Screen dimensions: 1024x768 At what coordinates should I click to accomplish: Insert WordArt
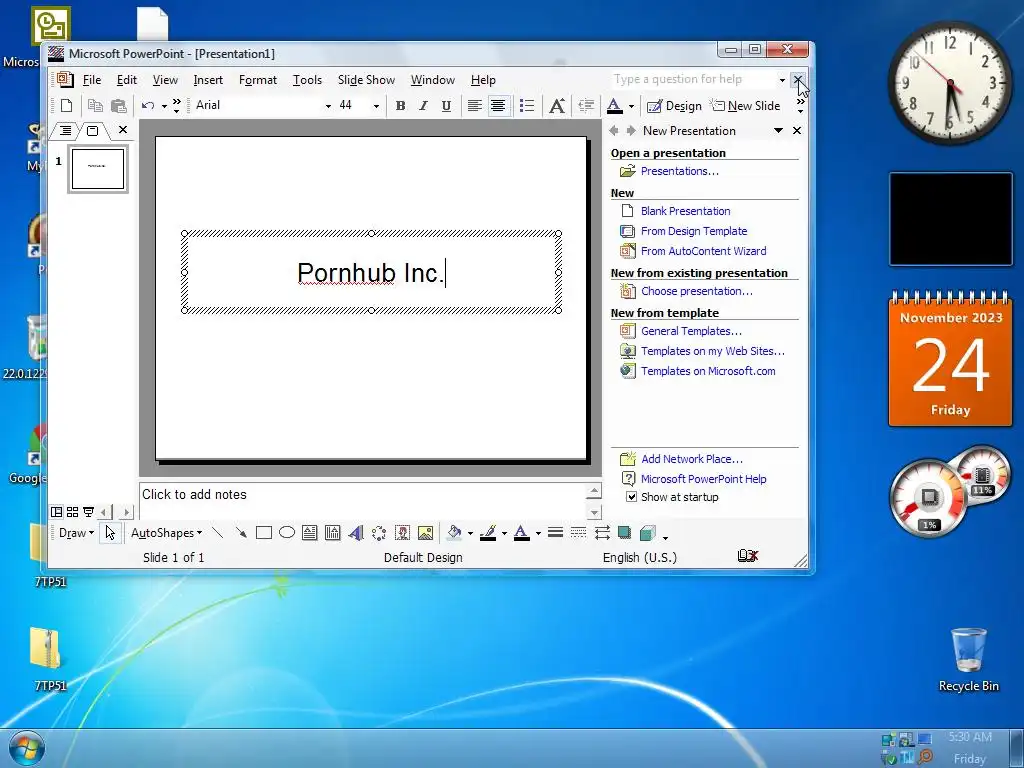tap(356, 533)
